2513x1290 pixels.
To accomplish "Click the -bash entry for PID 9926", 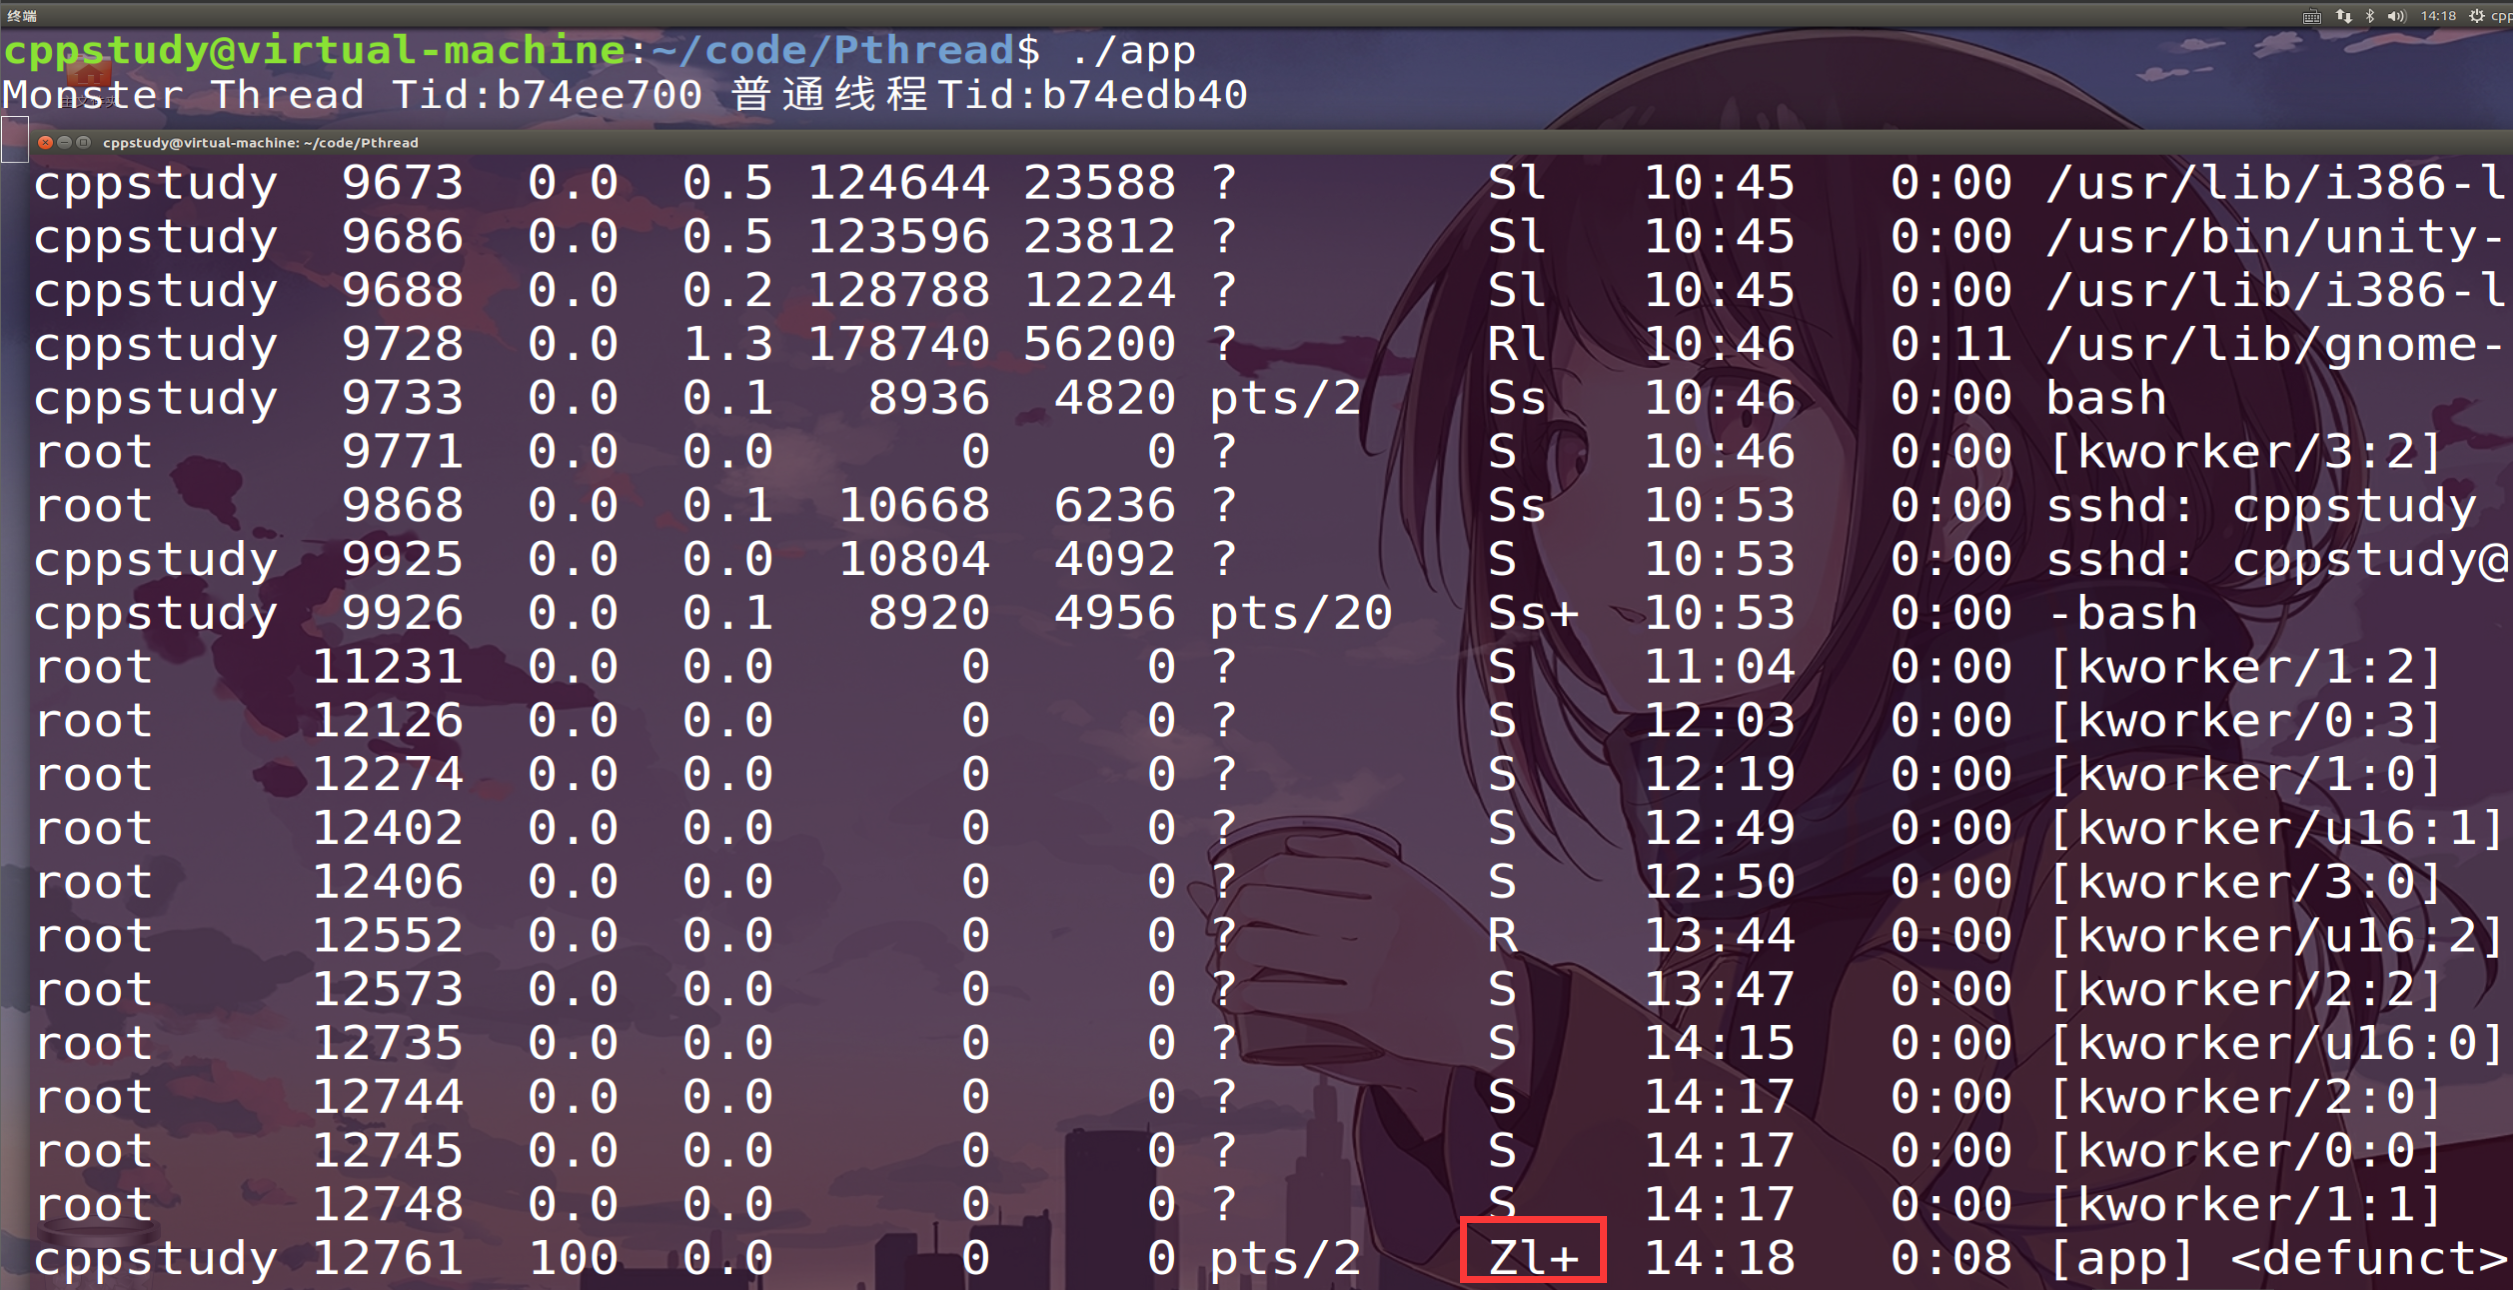I will (x=2122, y=613).
